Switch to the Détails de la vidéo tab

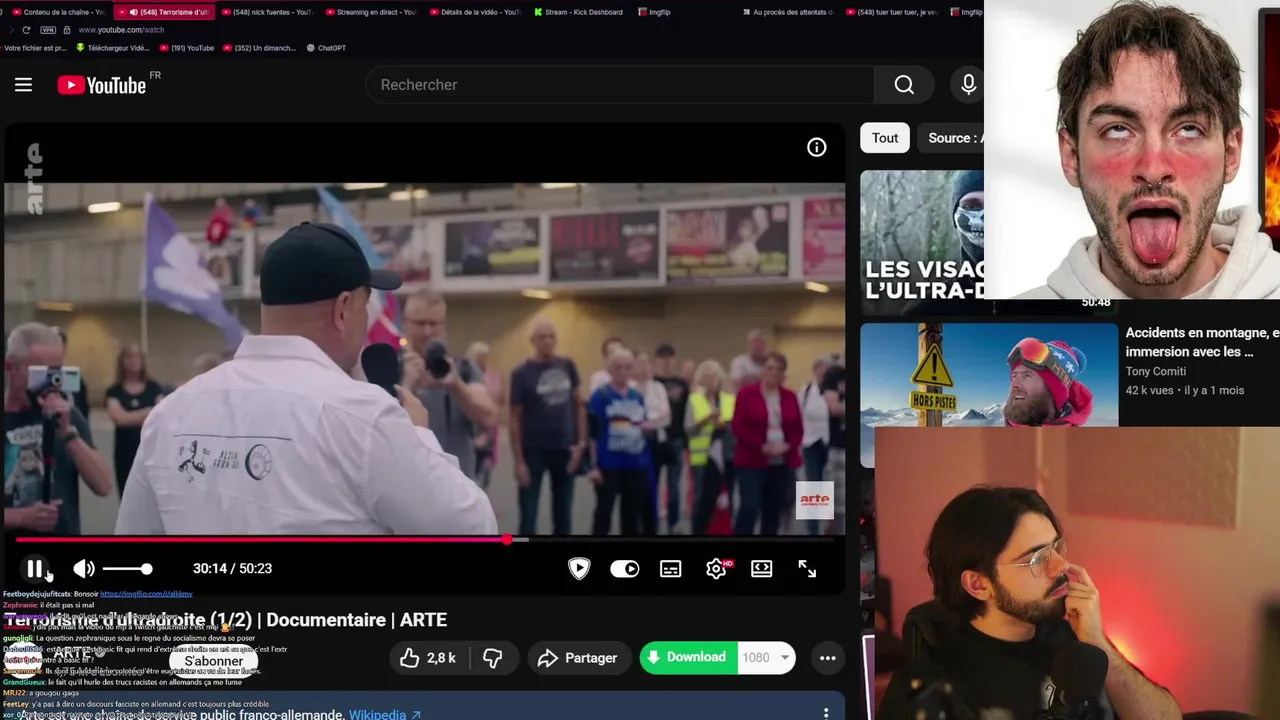coord(475,12)
